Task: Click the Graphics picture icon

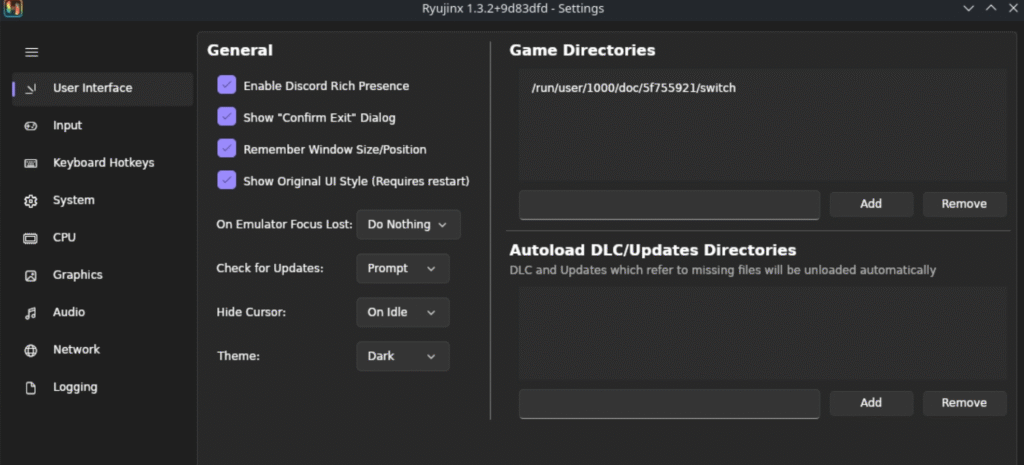Action: point(31,276)
